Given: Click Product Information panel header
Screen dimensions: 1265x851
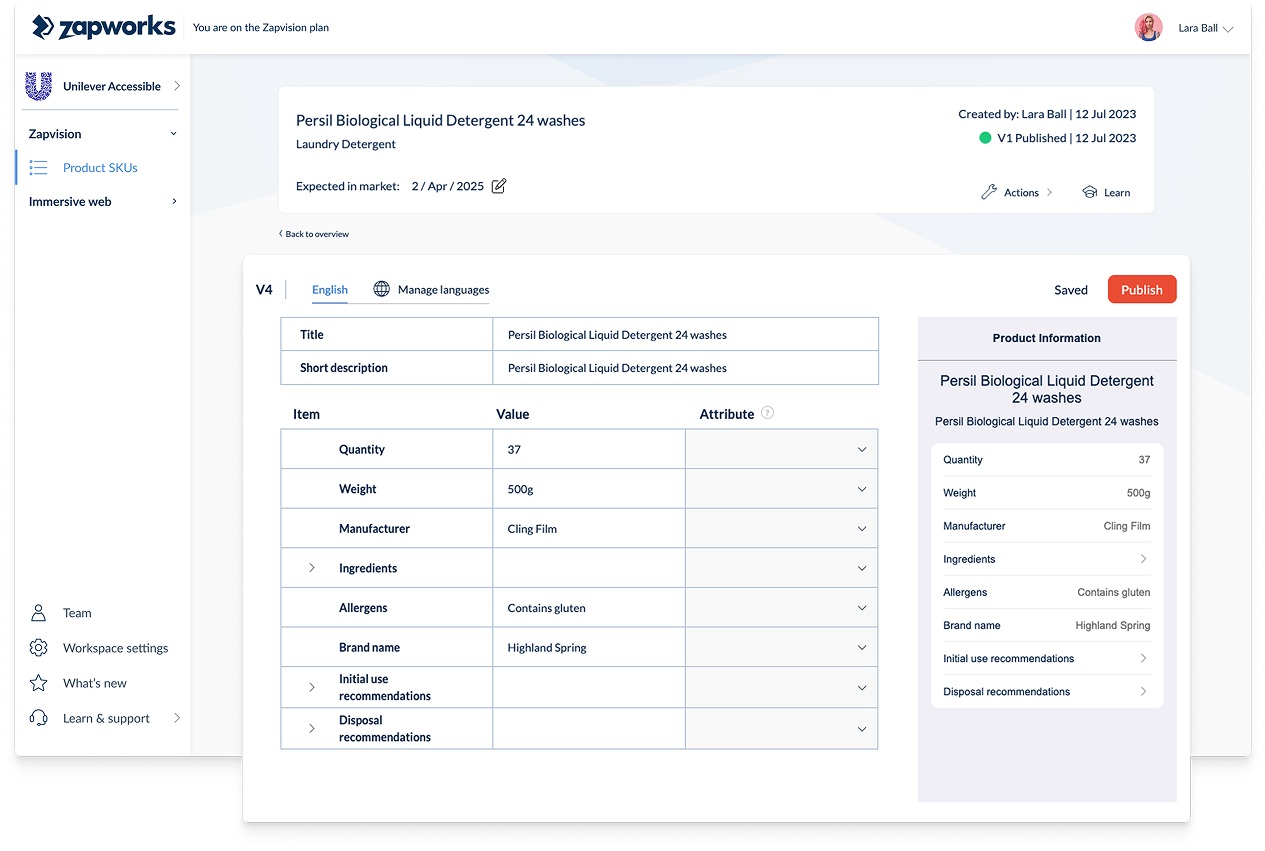Looking at the screenshot, I should [x=1047, y=338].
